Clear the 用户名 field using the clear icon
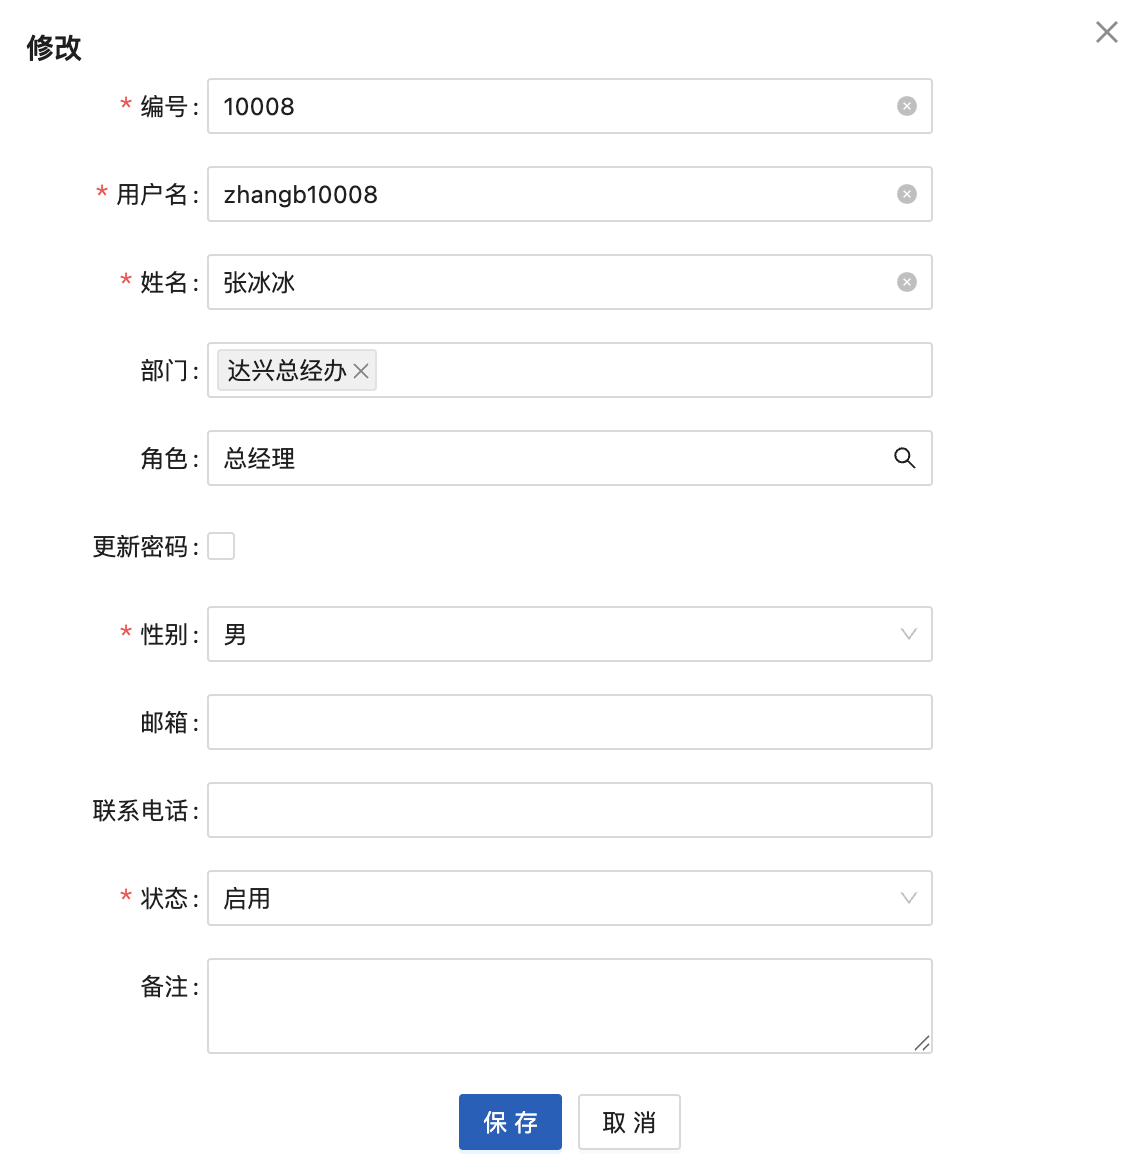The width and height of the screenshot is (1136, 1172). click(907, 194)
